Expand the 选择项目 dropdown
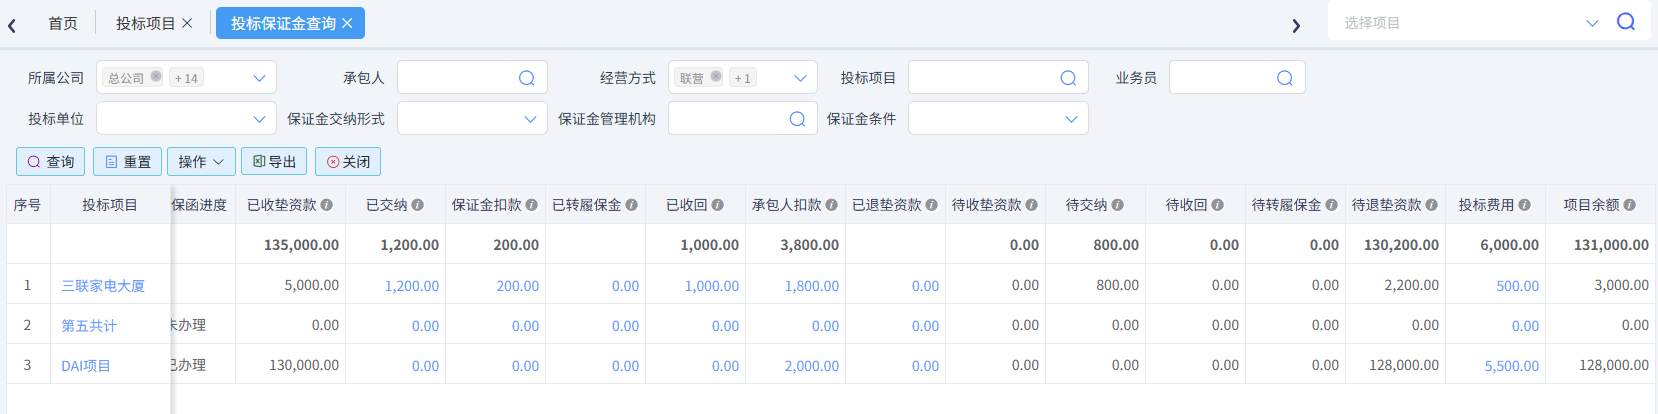The height and width of the screenshot is (414, 1658). [1592, 23]
